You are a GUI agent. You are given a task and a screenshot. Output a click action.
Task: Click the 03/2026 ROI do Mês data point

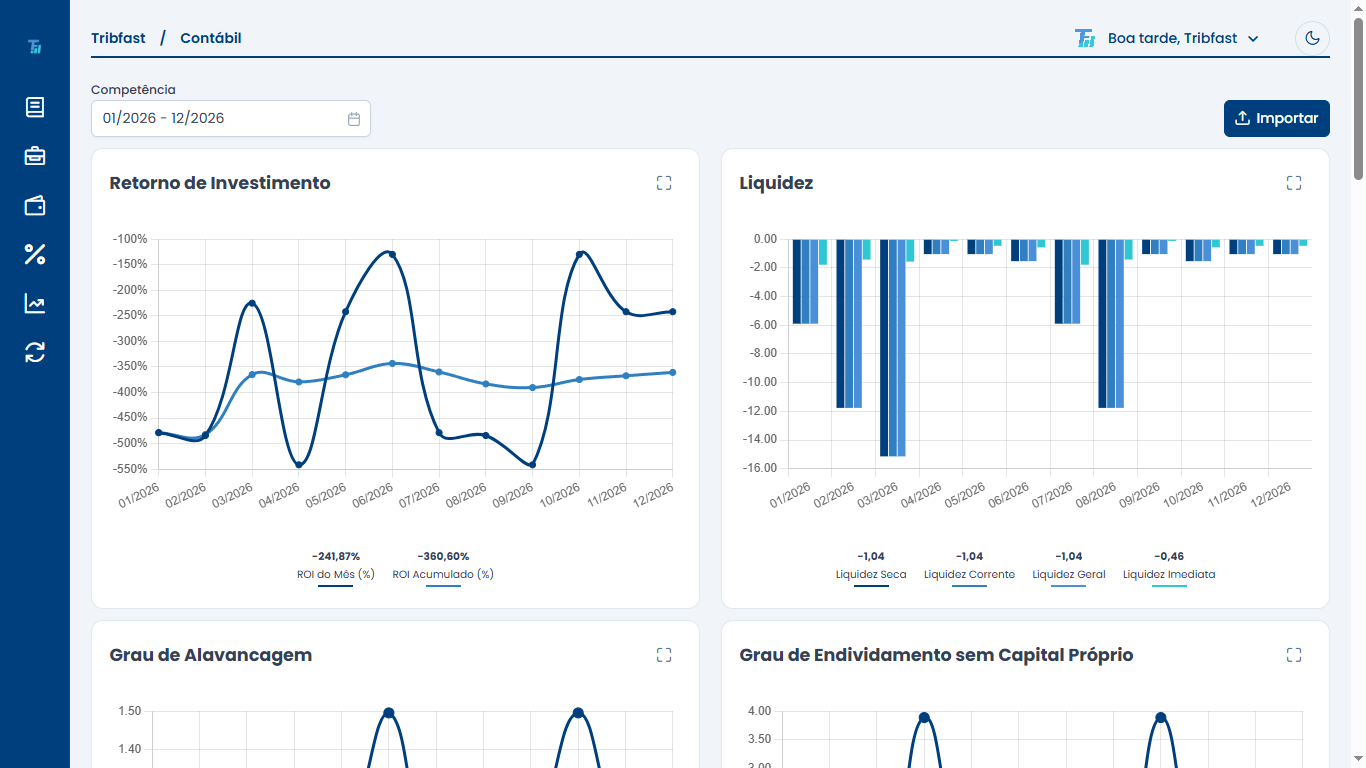252,303
